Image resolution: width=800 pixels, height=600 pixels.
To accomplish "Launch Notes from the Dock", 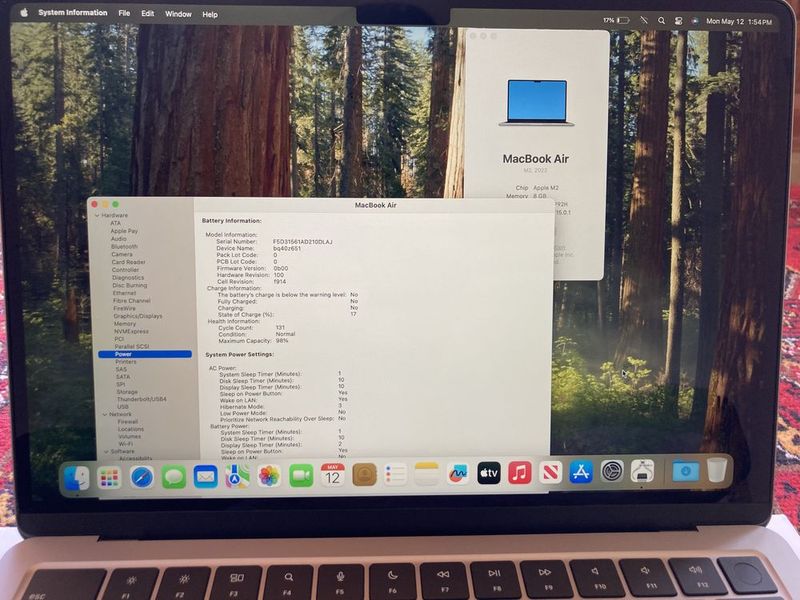I will point(427,474).
